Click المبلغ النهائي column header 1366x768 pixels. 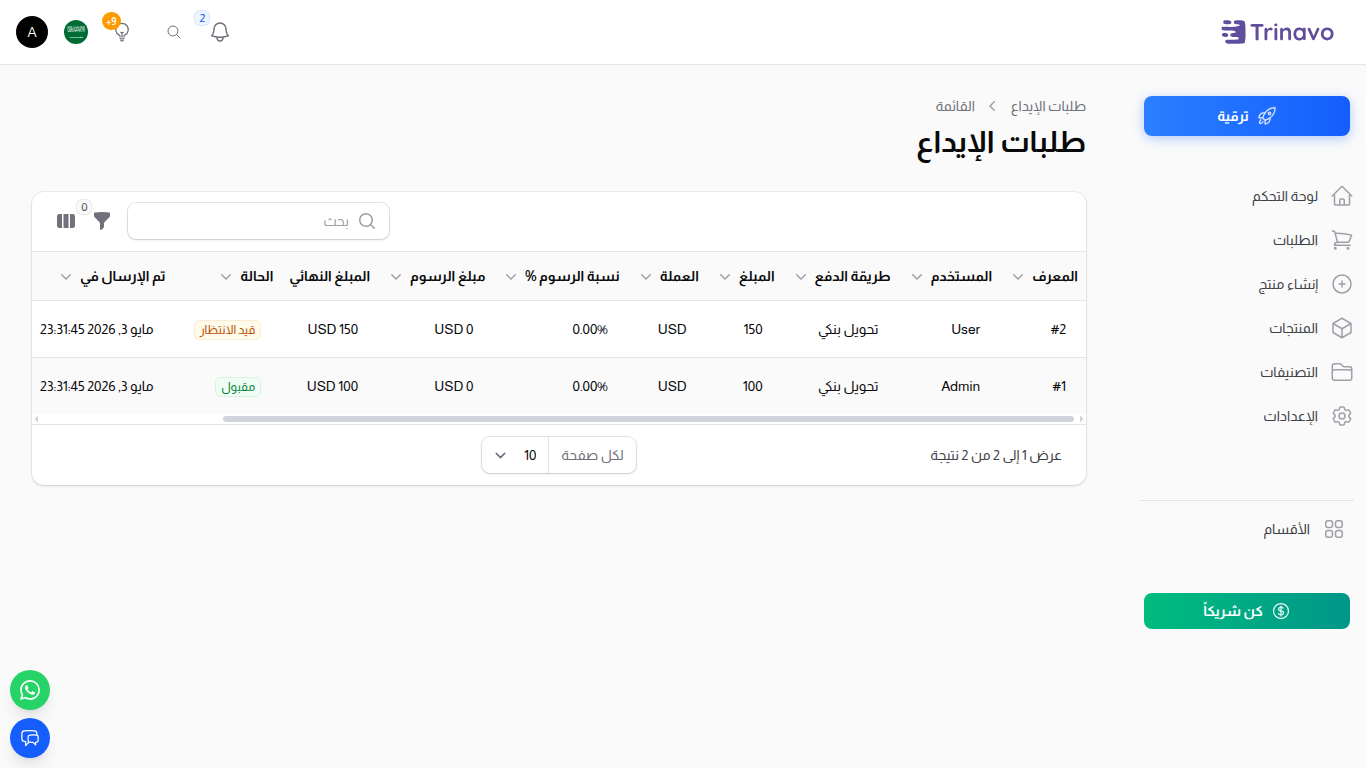tap(330, 276)
